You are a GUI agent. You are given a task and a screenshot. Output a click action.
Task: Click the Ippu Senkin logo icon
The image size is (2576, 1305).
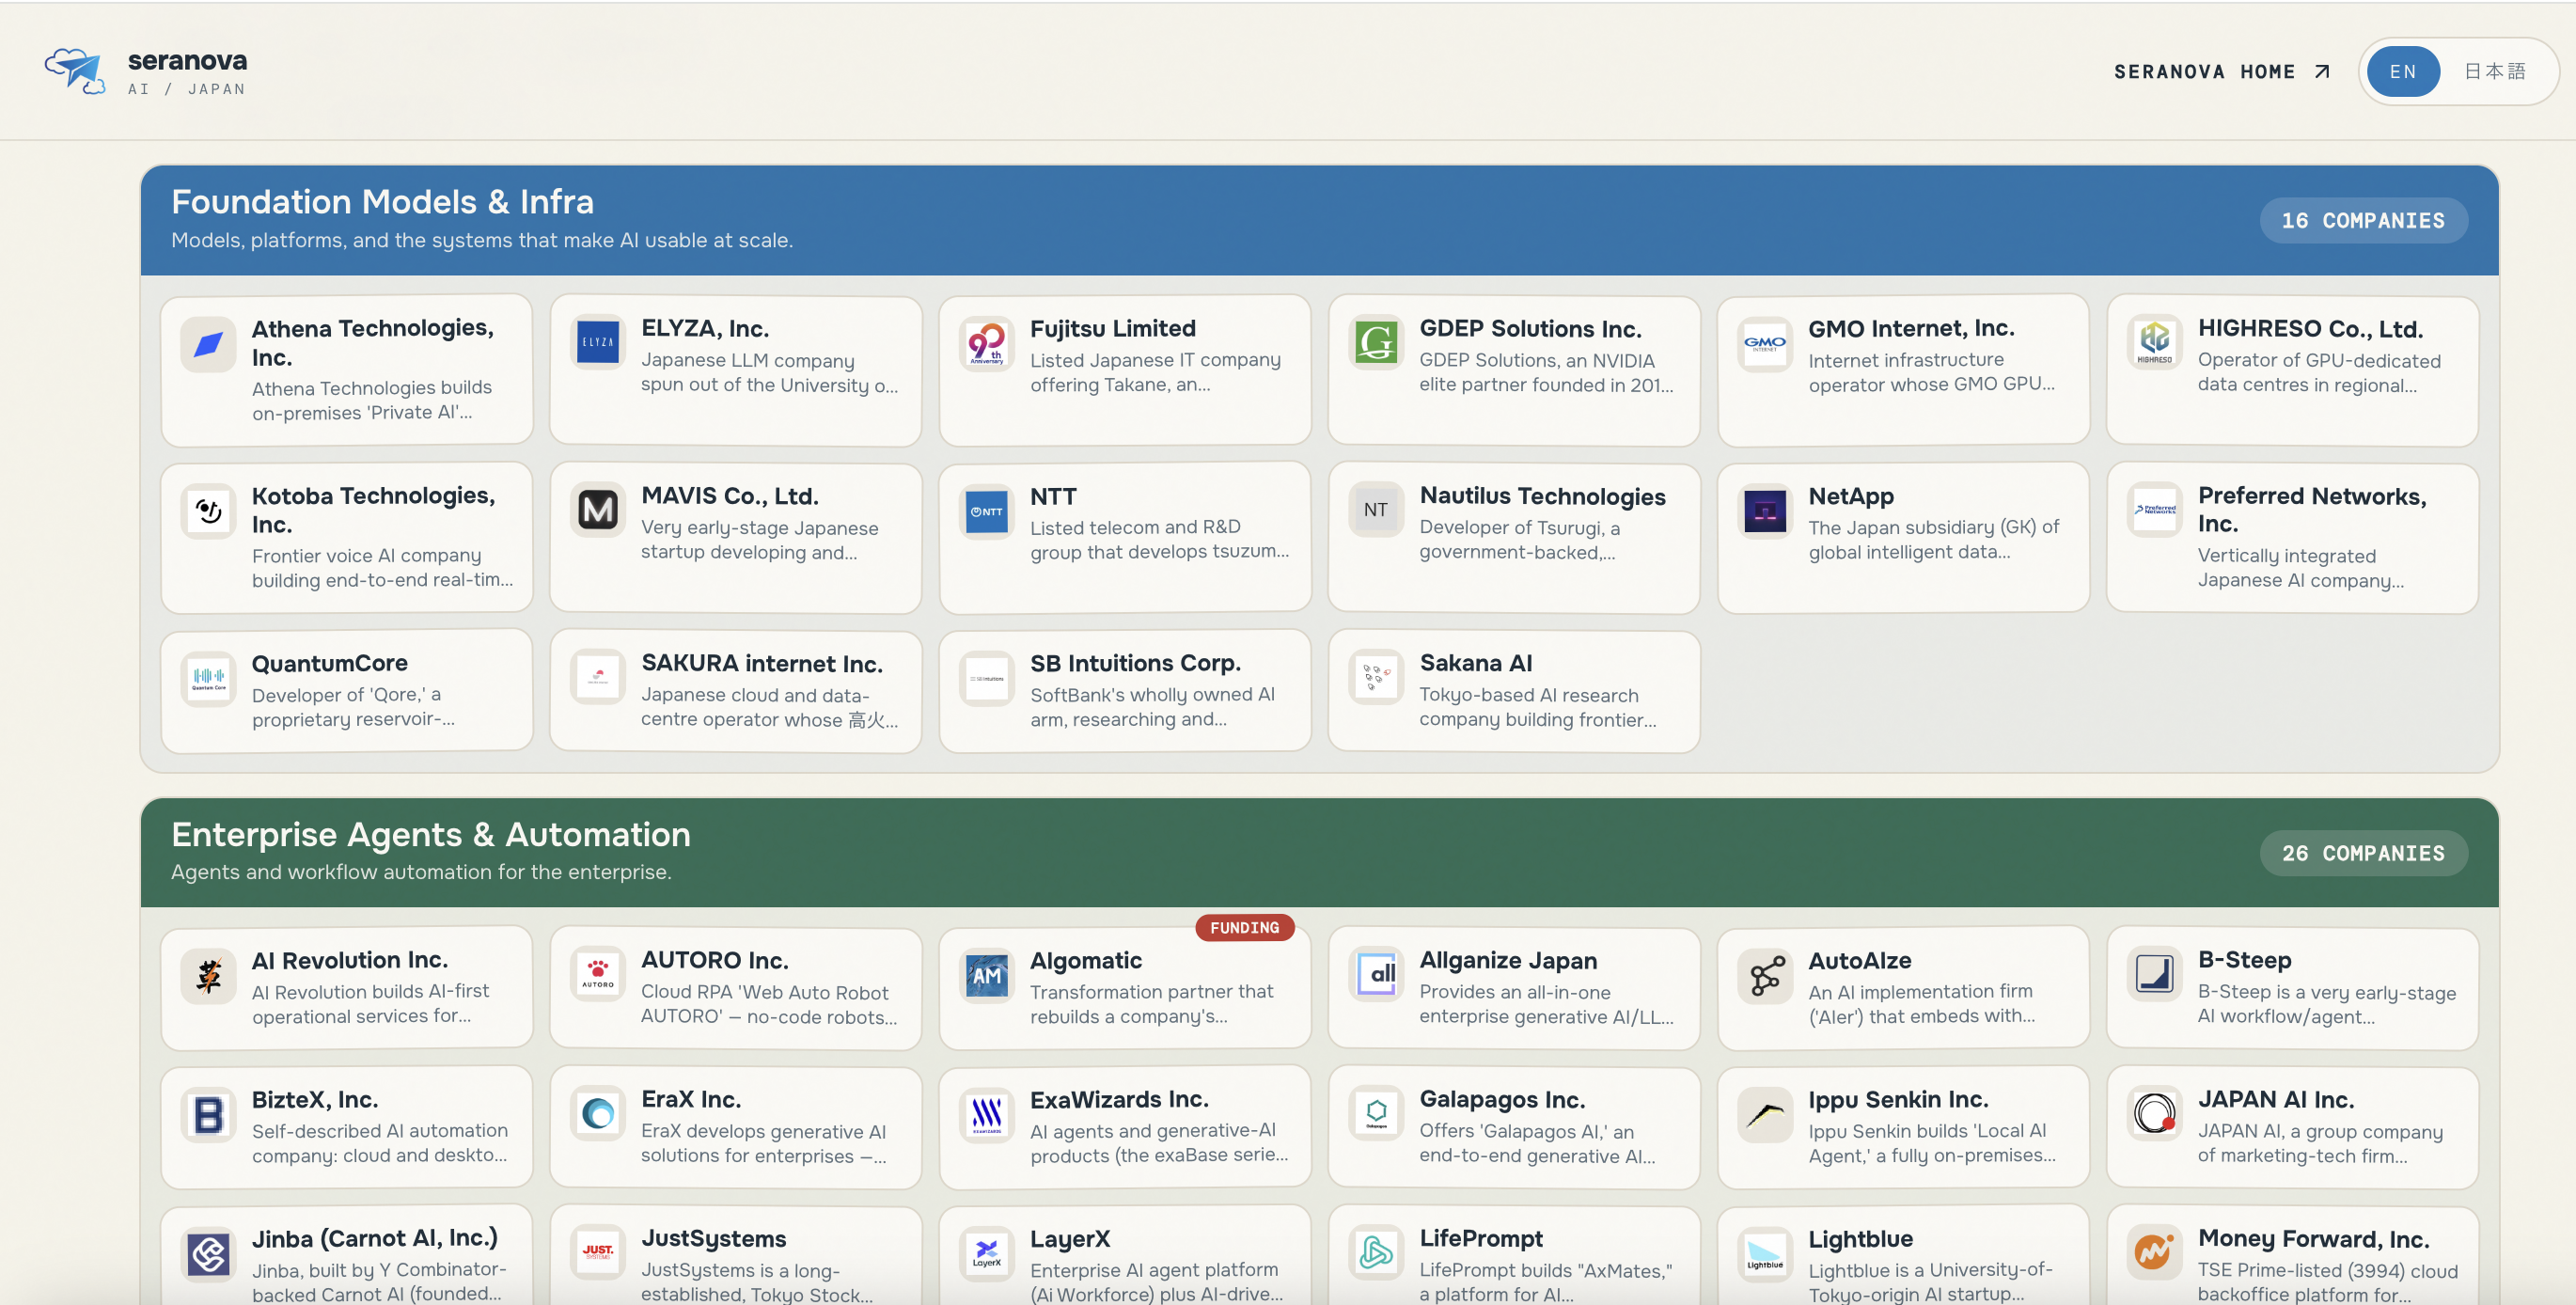click(x=1765, y=1114)
